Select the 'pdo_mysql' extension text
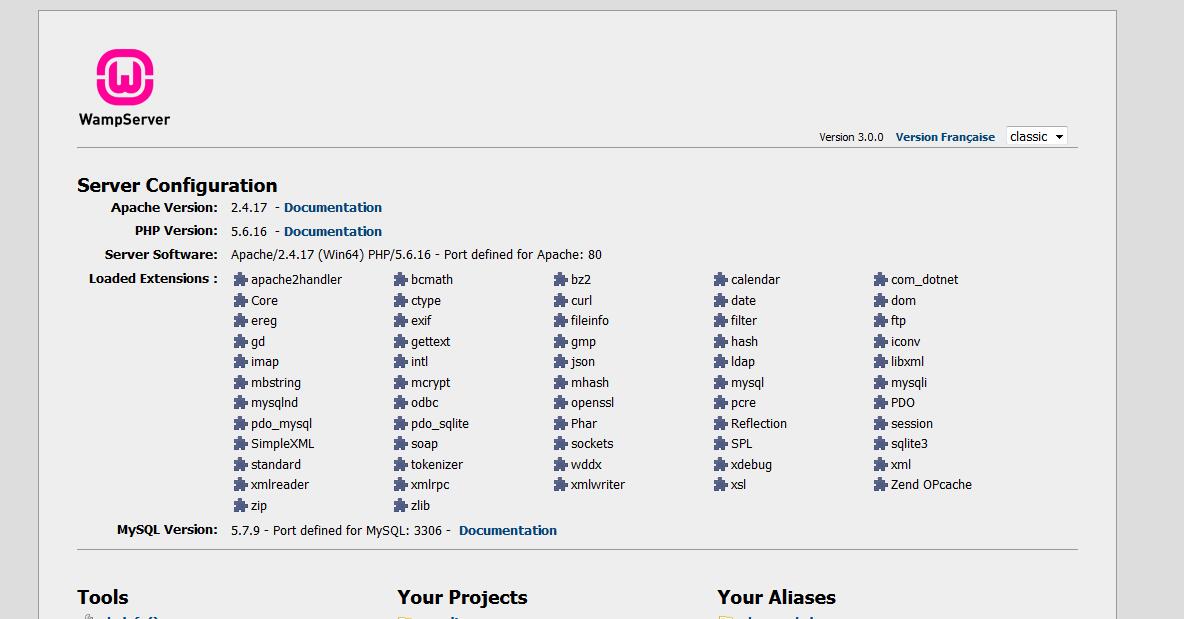The width and height of the screenshot is (1184, 619). click(281, 424)
